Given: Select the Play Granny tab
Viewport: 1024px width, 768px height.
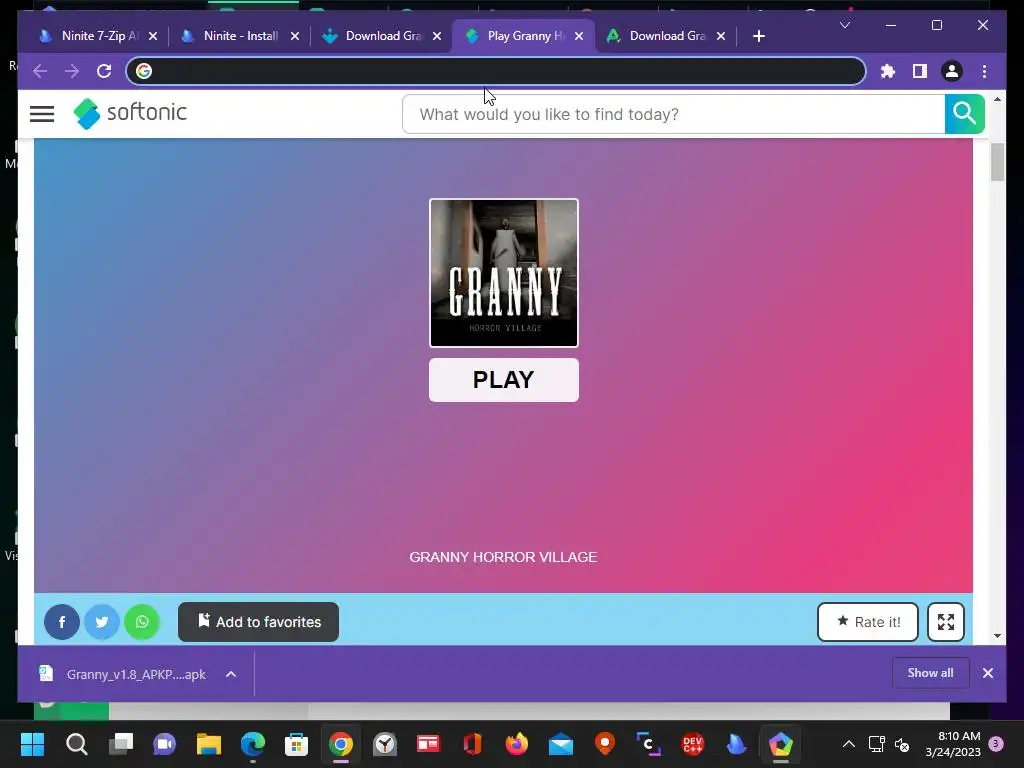Looking at the screenshot, I should tap(524, 36).
